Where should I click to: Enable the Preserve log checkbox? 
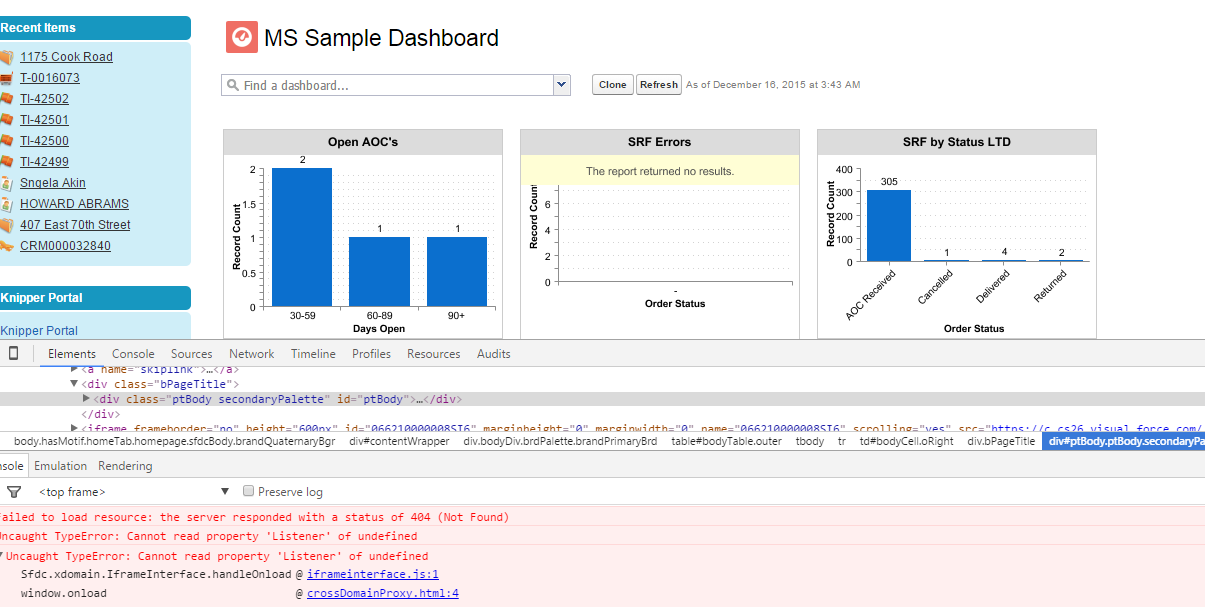coord(249,491)
